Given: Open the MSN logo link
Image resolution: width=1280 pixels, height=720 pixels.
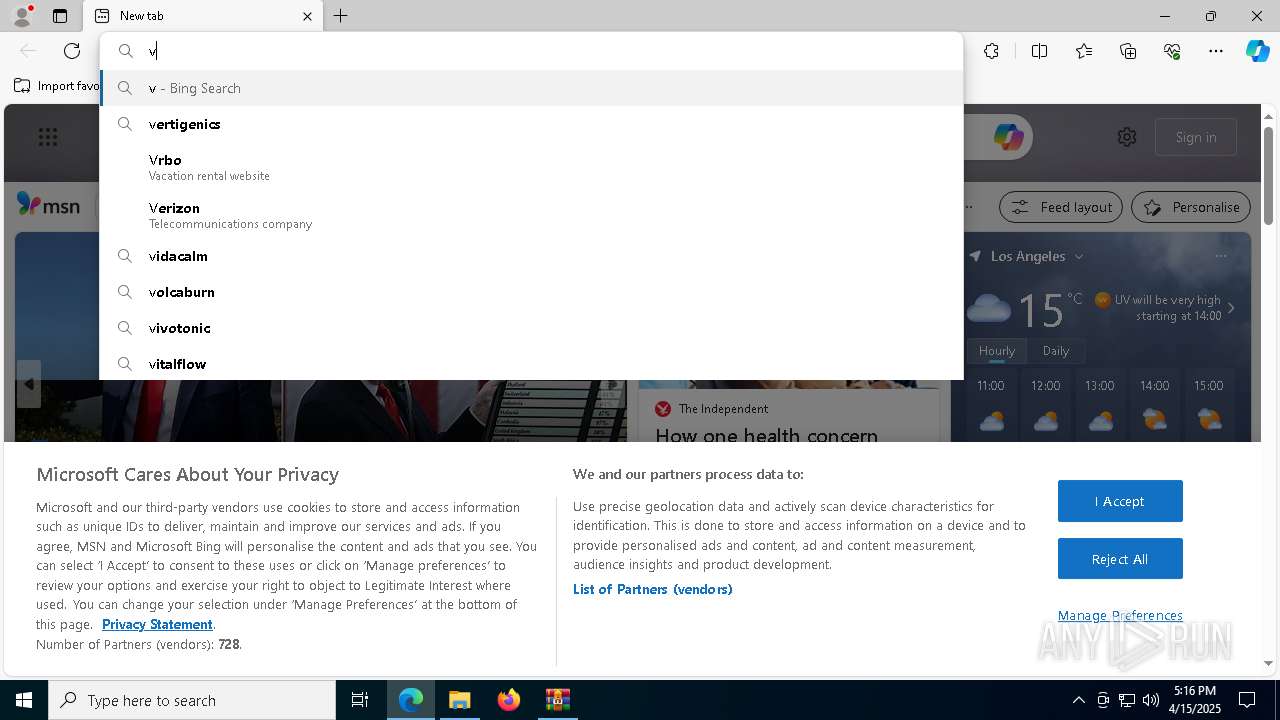Looking at the screenshot, I should pyautogui.click(x=48, y=205).
